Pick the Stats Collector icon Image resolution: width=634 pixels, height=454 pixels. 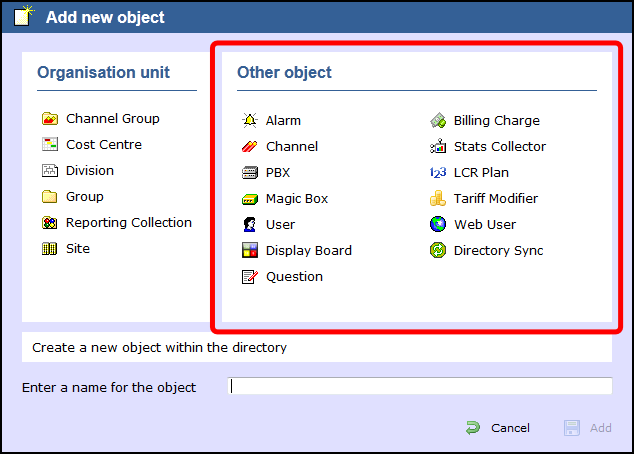438,147
